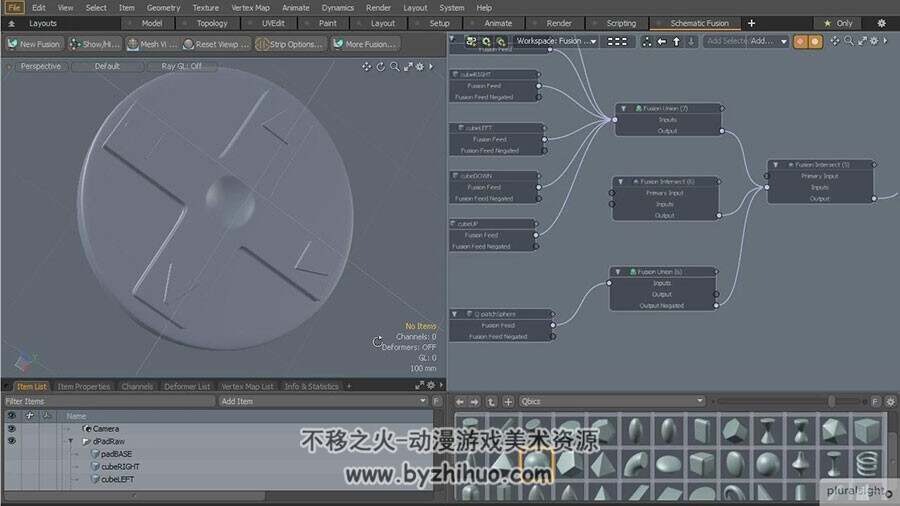This screenshot has width=900, height=506.
Task: Go forward in preset browser
Action: click(475, 402)
